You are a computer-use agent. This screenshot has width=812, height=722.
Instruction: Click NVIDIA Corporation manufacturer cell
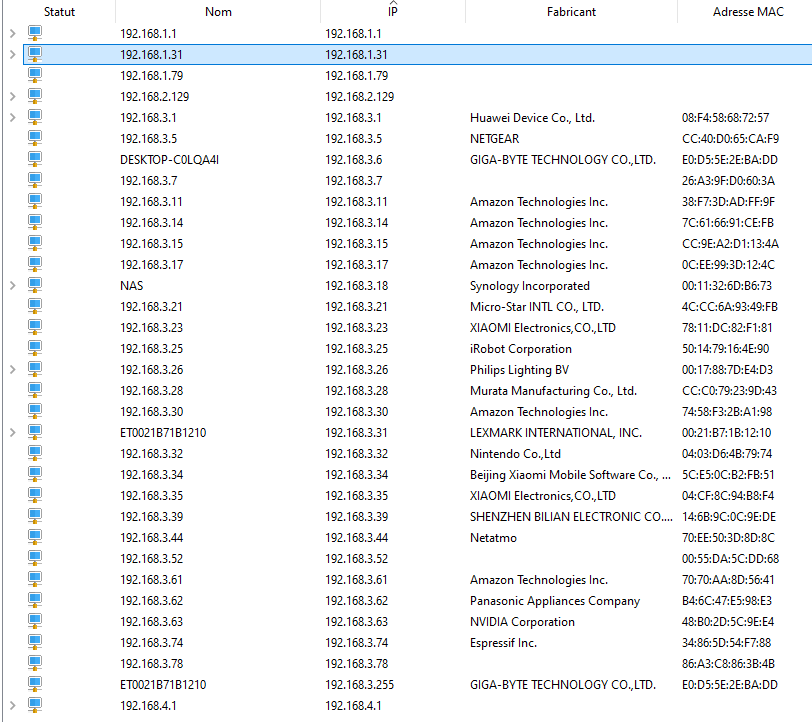(522, 622)
